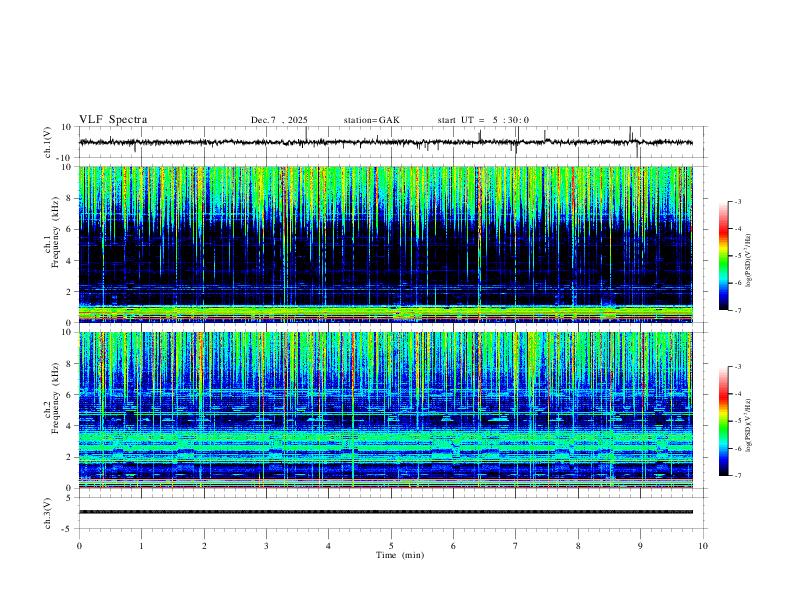Image resolution: width=792 pixels, height=612 pixels.
Task: Click the time axis tick label "2"
Action: point(204,546)
